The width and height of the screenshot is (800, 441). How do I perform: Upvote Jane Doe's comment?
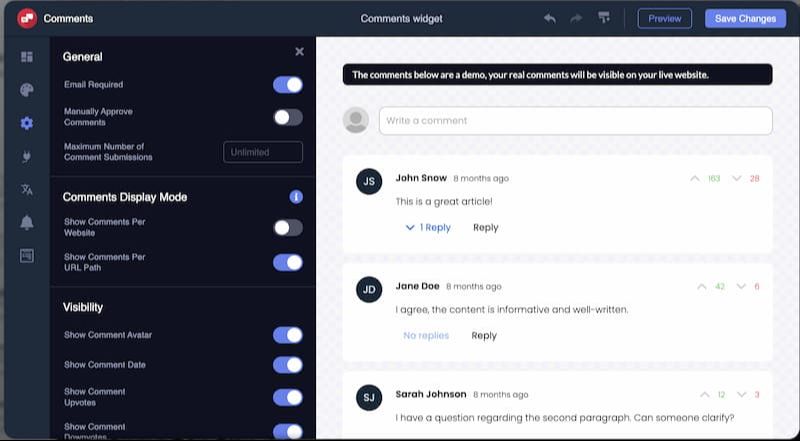(702, 287)
